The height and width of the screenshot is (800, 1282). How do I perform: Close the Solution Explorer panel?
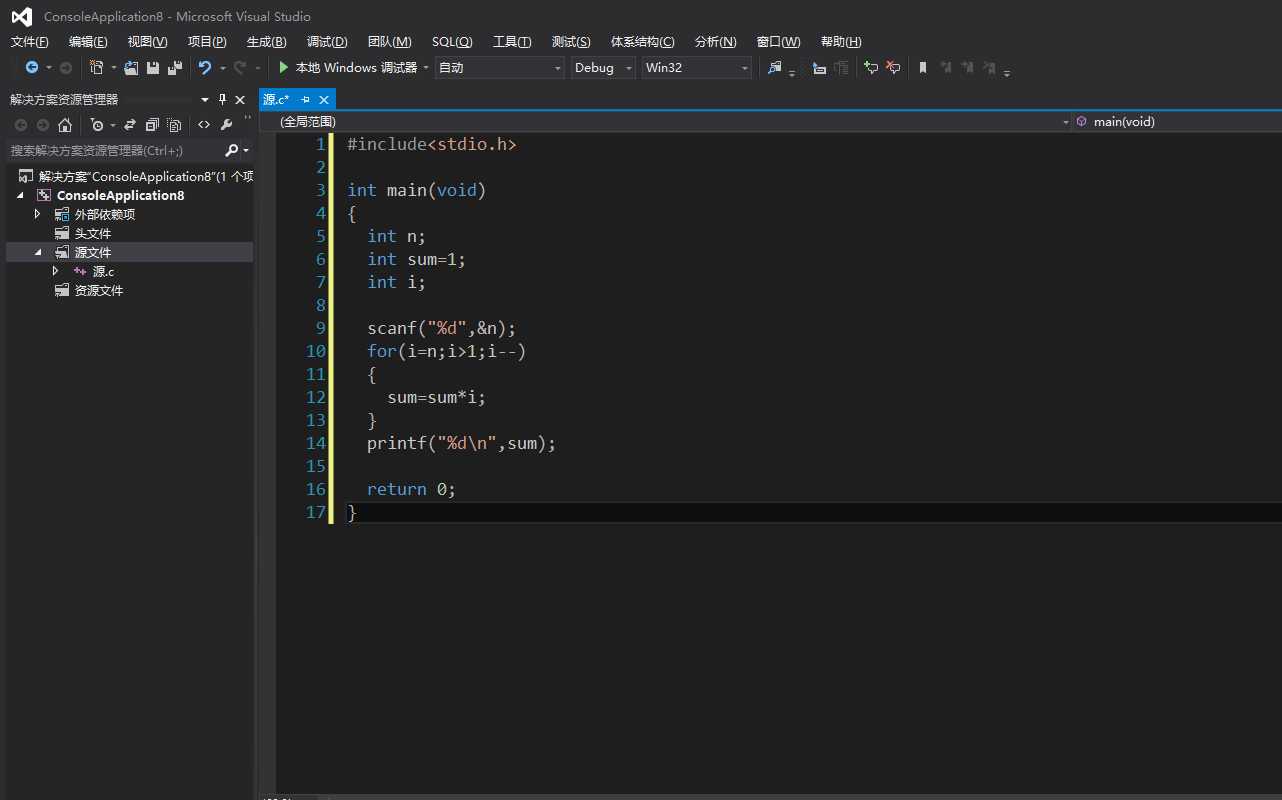tap(240, 99)
